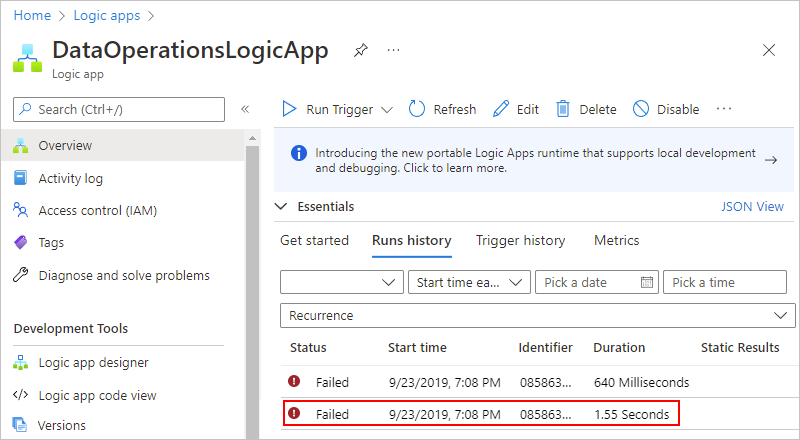Pin the DataOperationsLogicApp to dashboard
Viewport: 800px width, 440px height.
click(x=361, y=50)
